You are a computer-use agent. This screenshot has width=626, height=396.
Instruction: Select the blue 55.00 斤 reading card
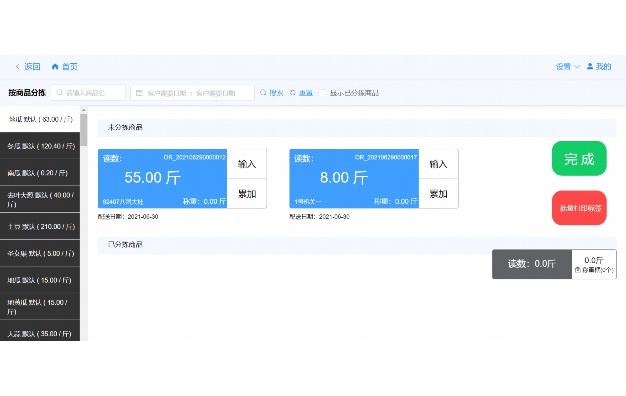coord(162,178)
